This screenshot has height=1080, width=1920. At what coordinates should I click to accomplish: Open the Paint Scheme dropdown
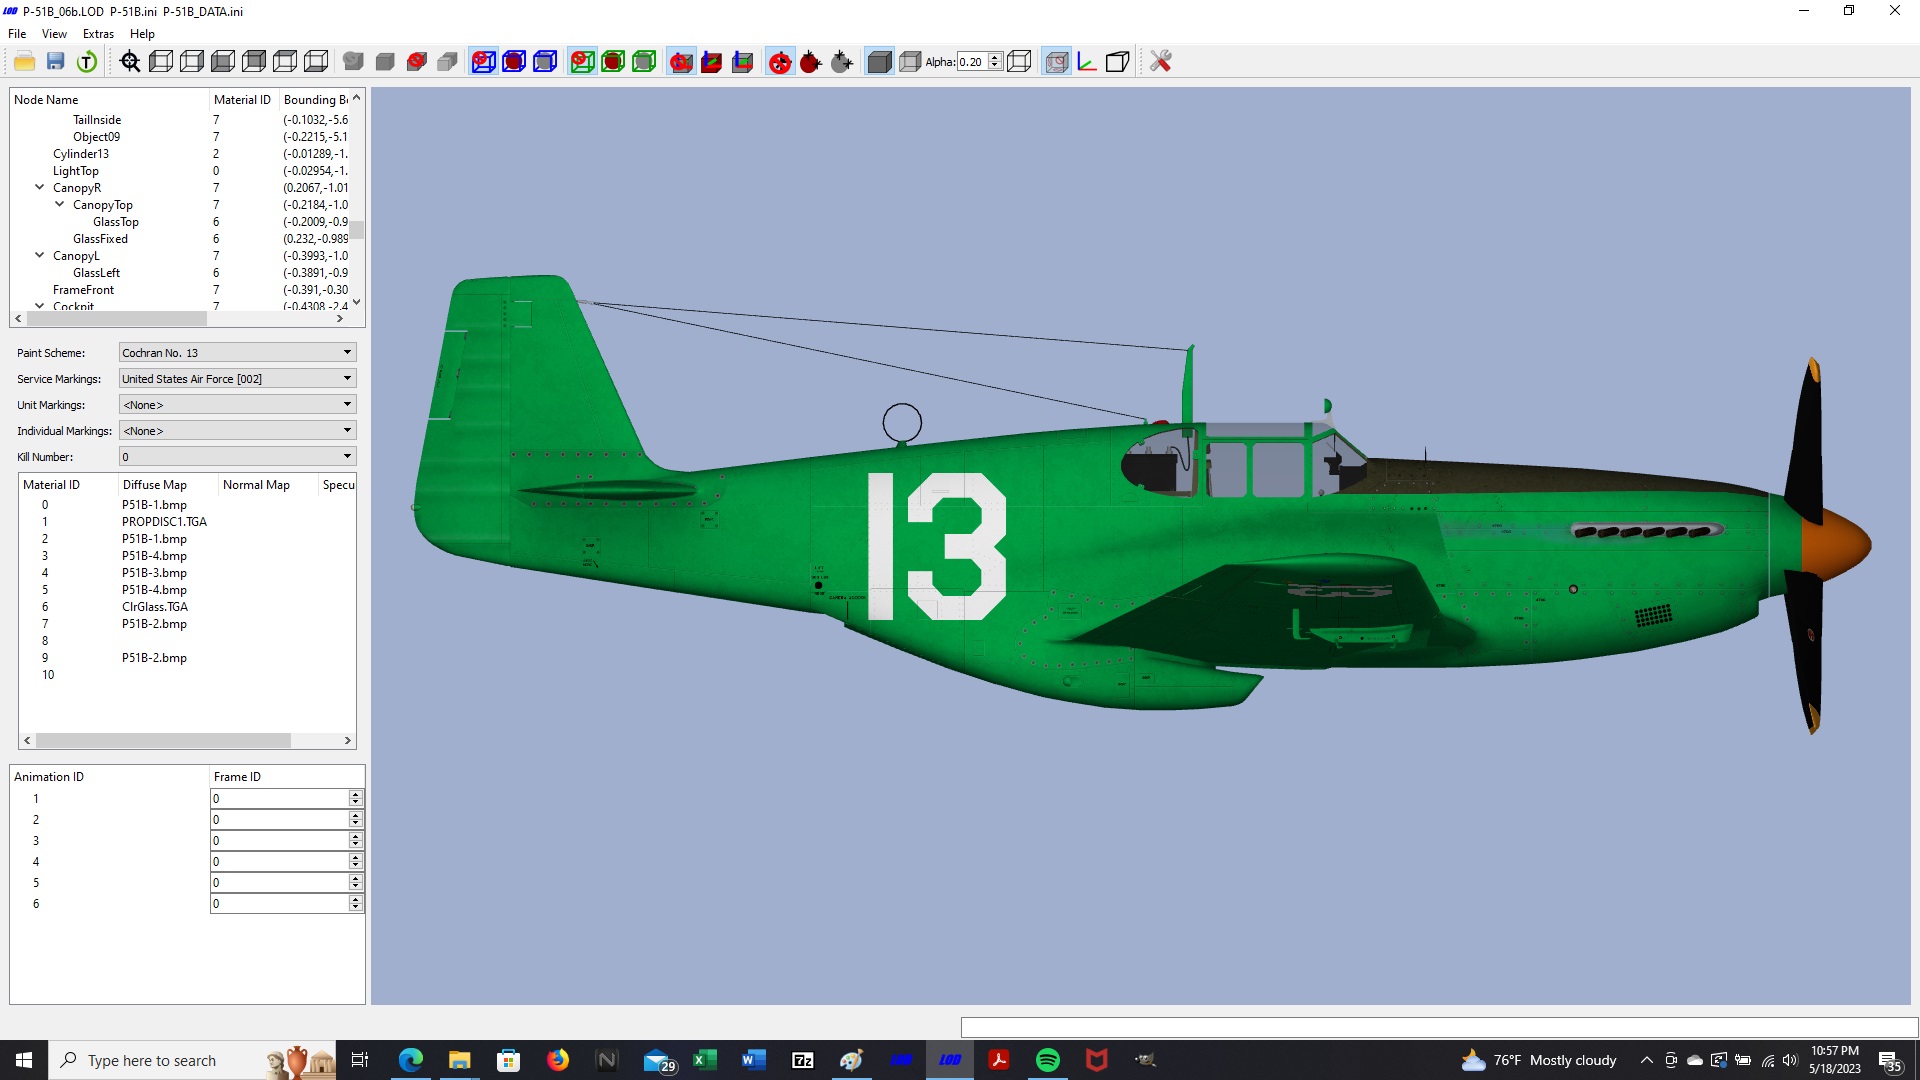click(x=237, y=353)
